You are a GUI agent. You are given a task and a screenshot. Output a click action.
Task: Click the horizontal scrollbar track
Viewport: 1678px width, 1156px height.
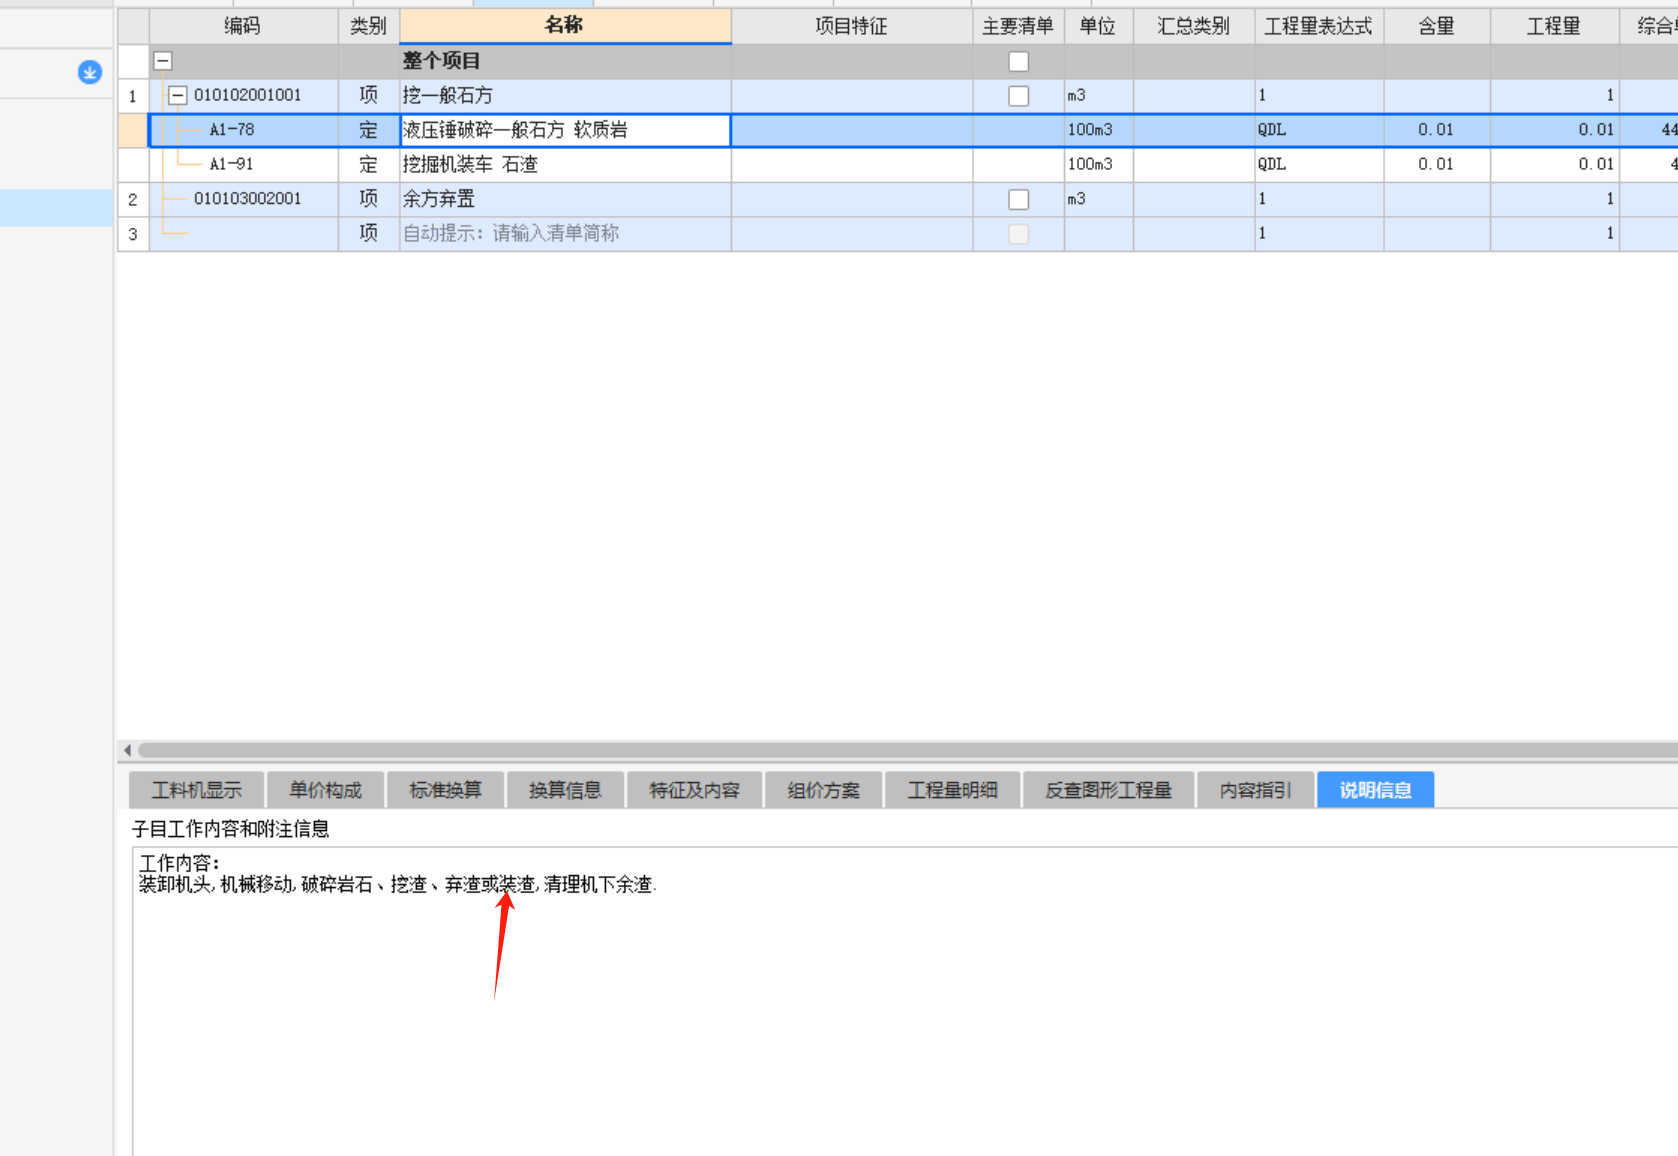point(908,750)
